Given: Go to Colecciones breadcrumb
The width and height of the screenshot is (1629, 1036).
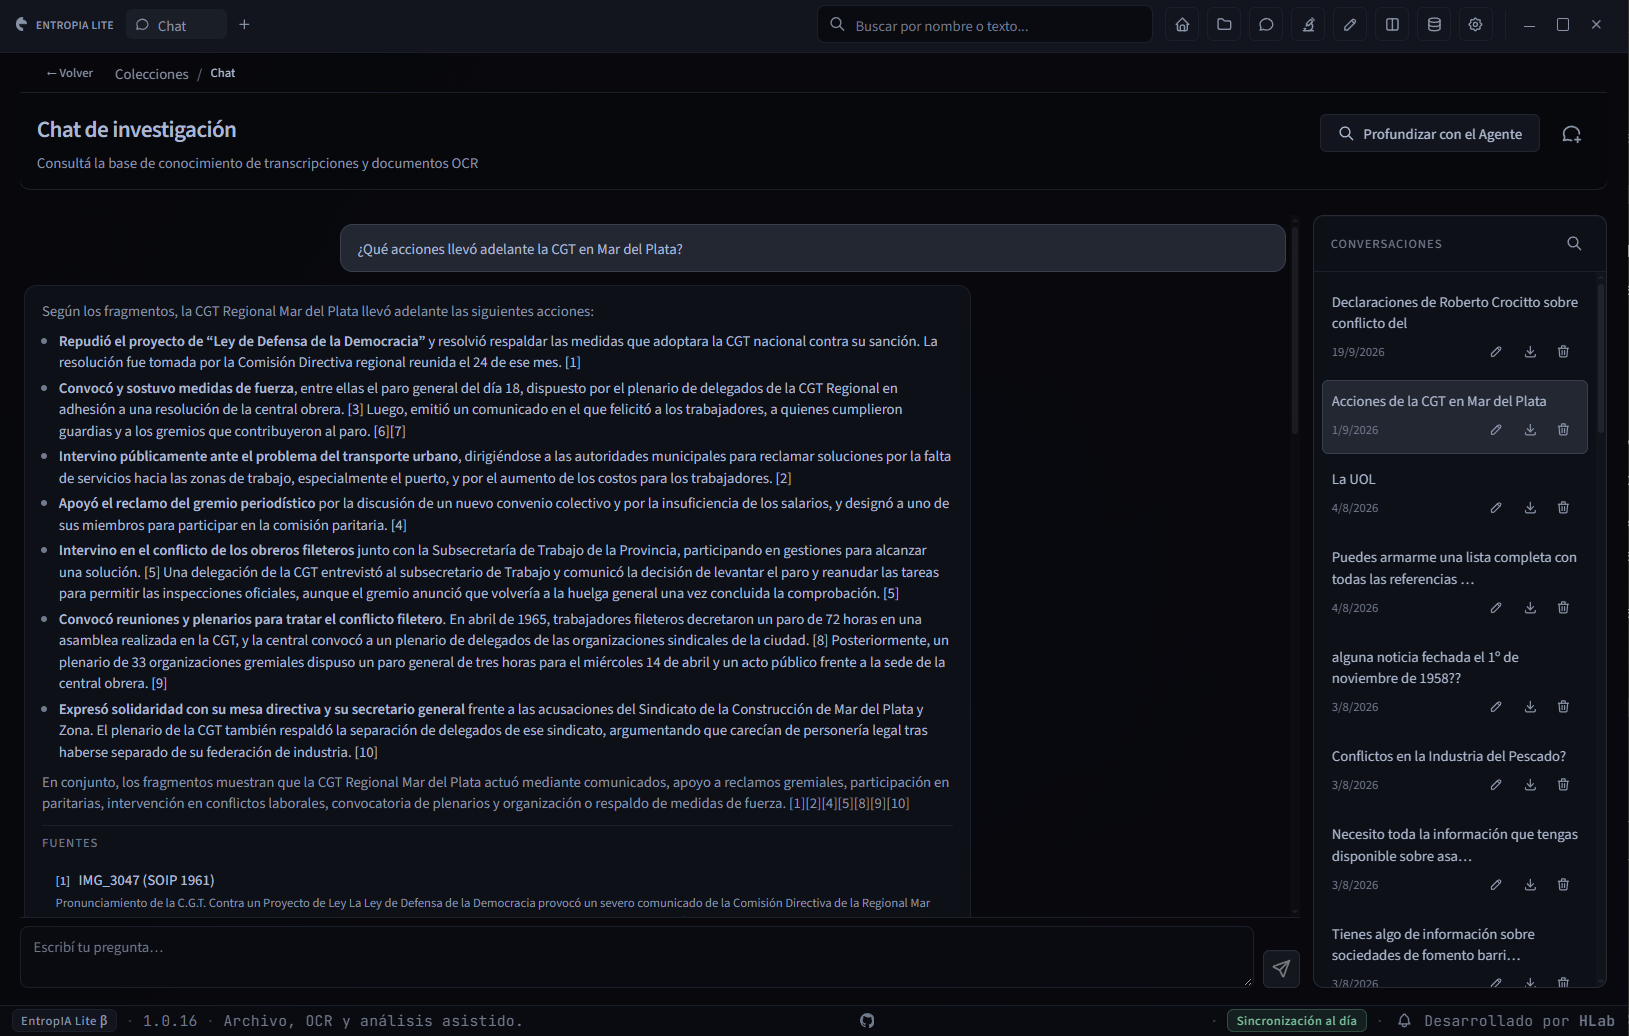Looking at the screenshot, I should click(151, 74).
